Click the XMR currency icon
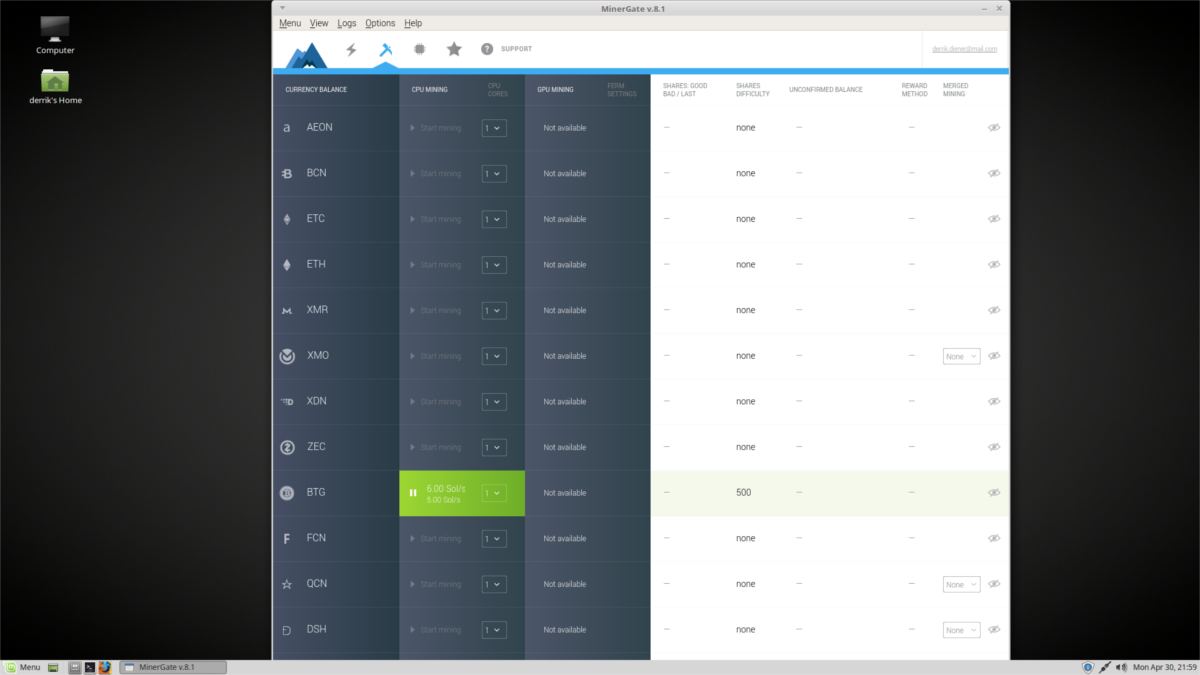 click(x=287, y=311)
